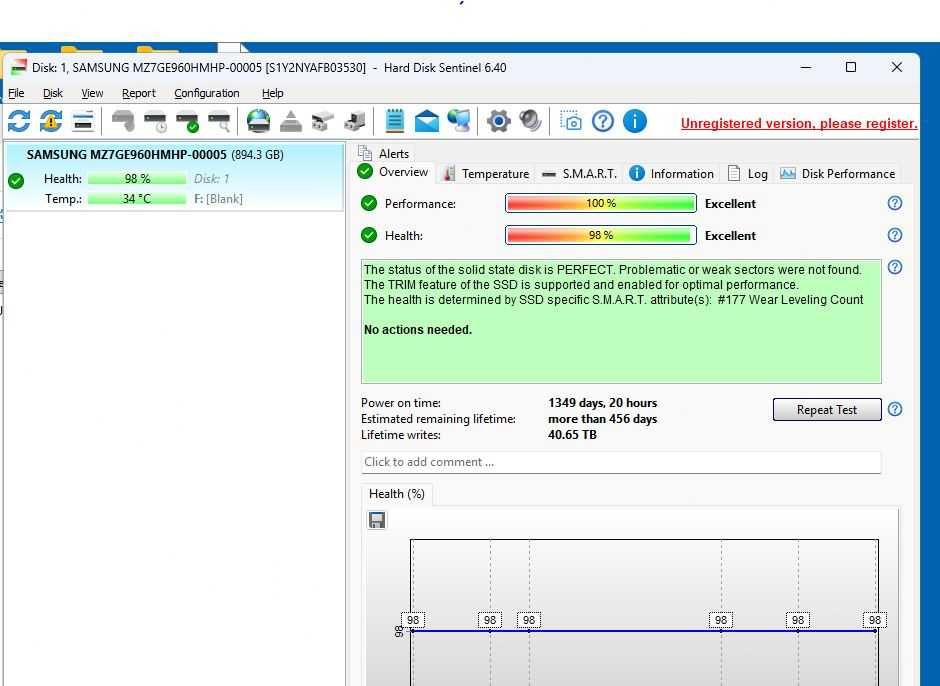Image resolution: width=940 pixels, height=686 pixels.
Task: Click the 'Disk: 1' label in left panel
Action: tap(211, 179)
